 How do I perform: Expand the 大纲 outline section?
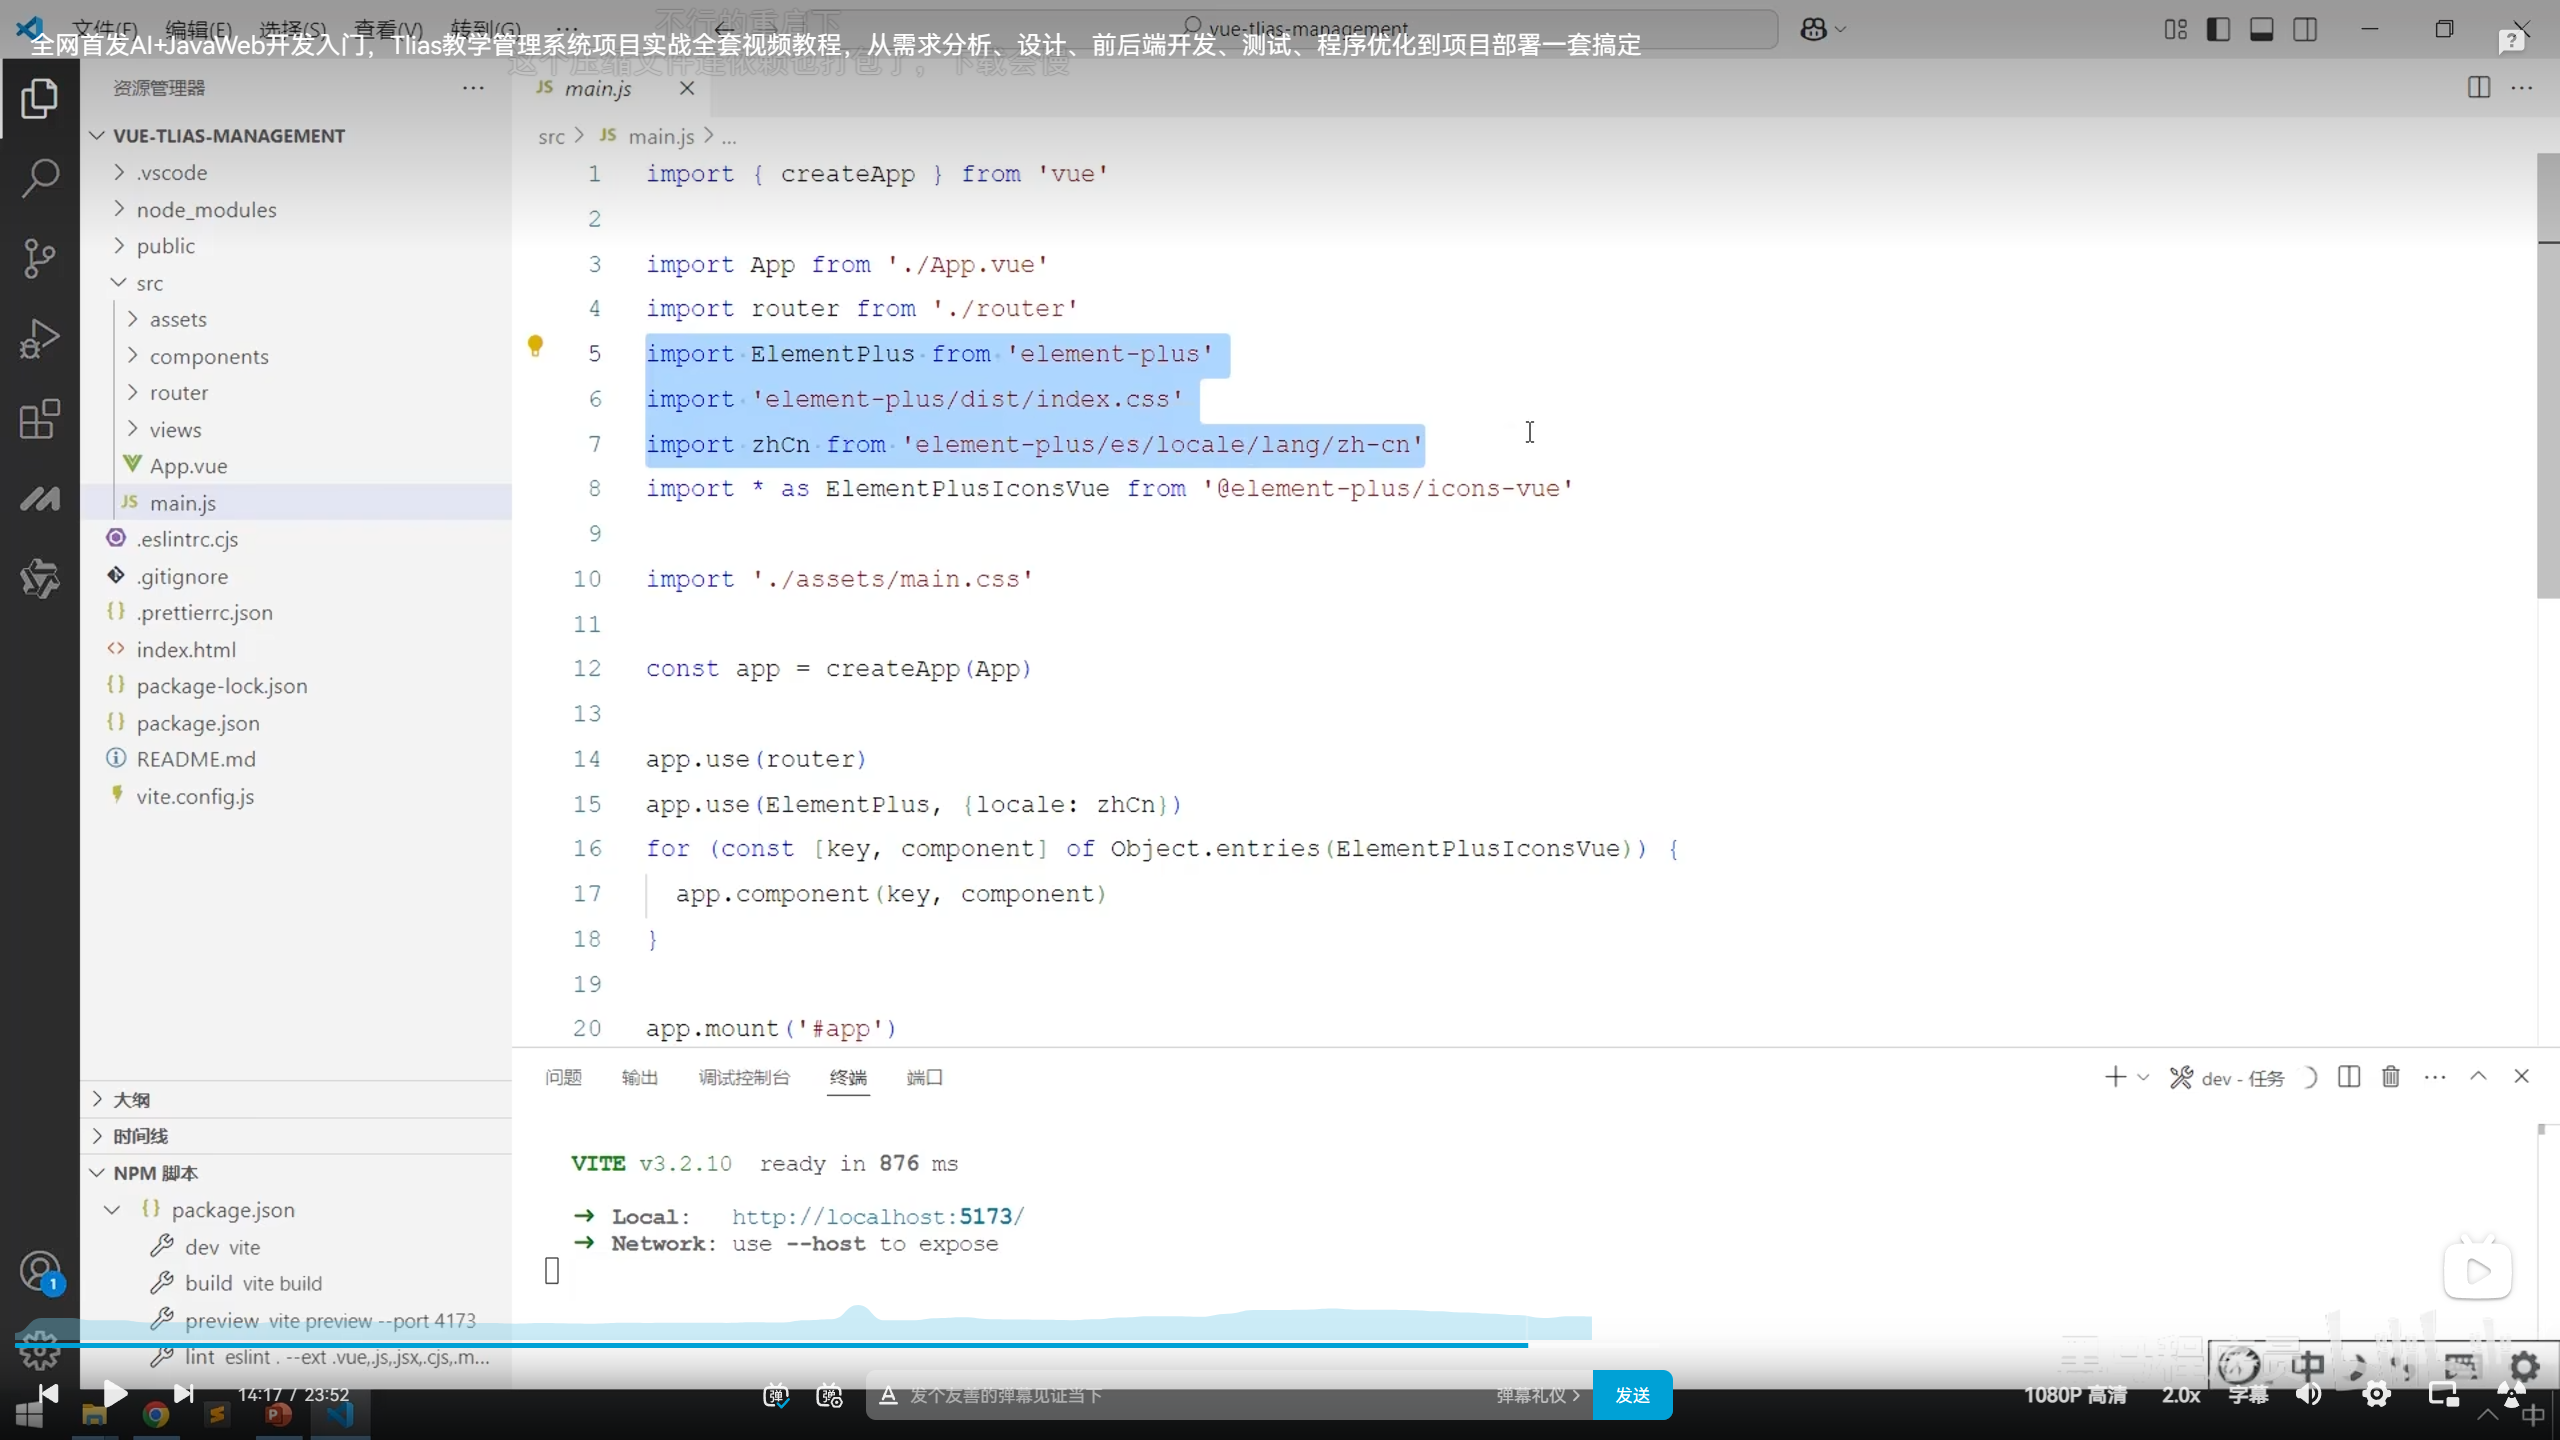(131, 1099)
